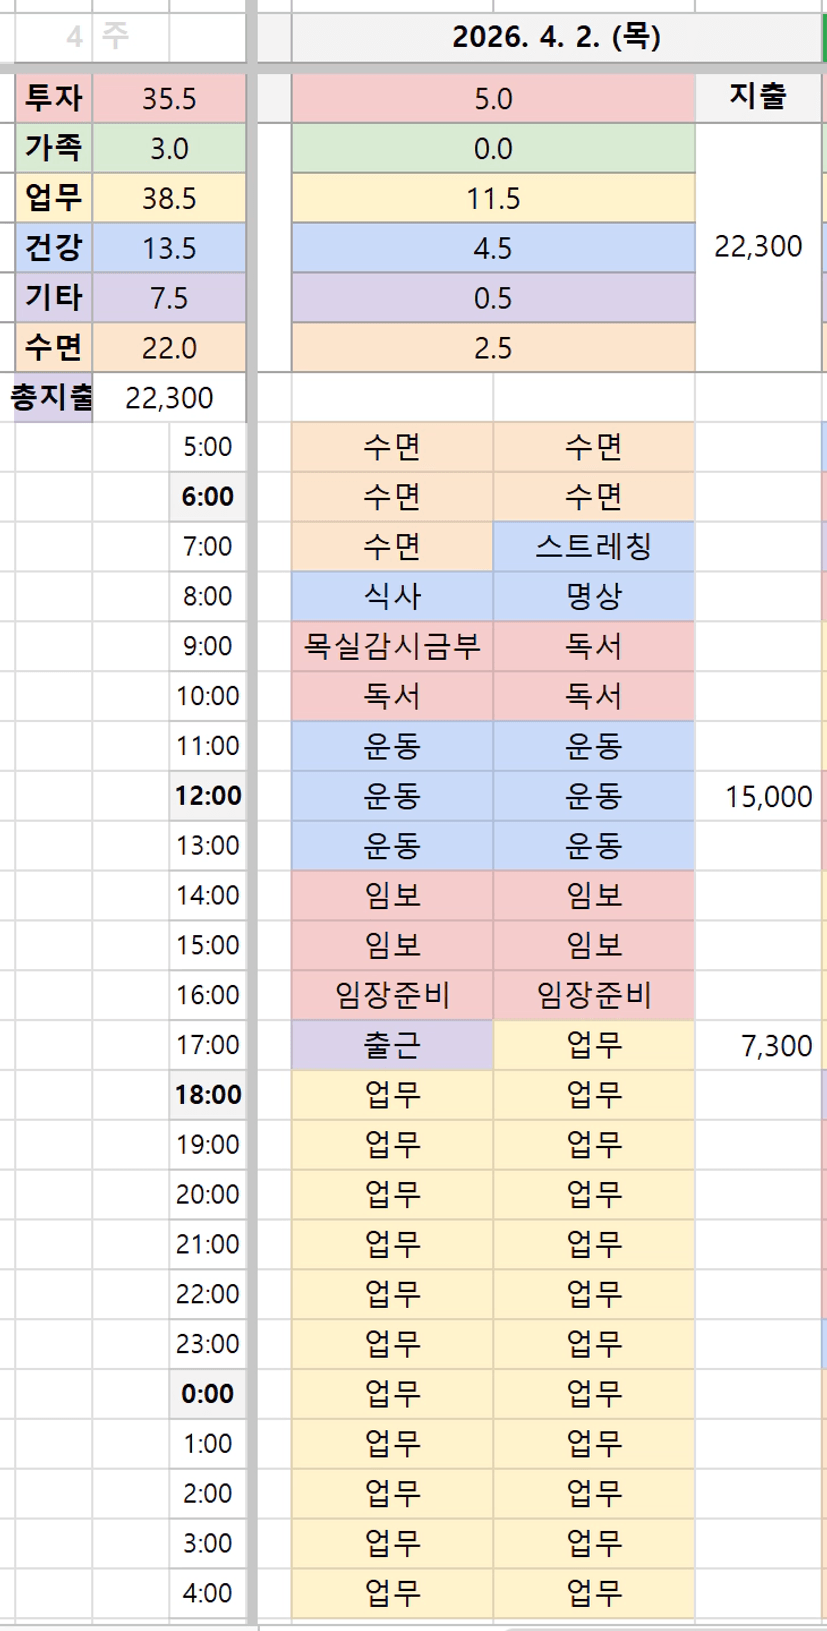
Task: Click the 목실감시금부 schedule cell
Action: (x=392, y=647)
